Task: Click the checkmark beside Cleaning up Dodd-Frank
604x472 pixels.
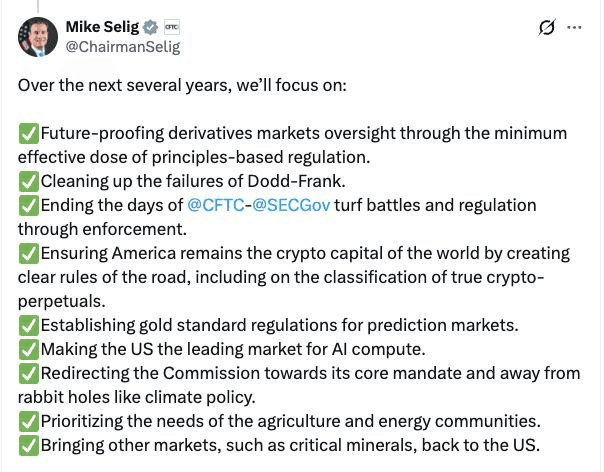Action: (x=28, y=181)
